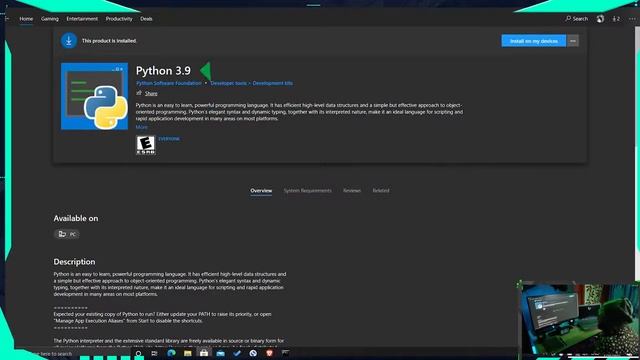Show downloads and updates queue
The height and width of the screenshot is (360, 640).
coord(616,19)
